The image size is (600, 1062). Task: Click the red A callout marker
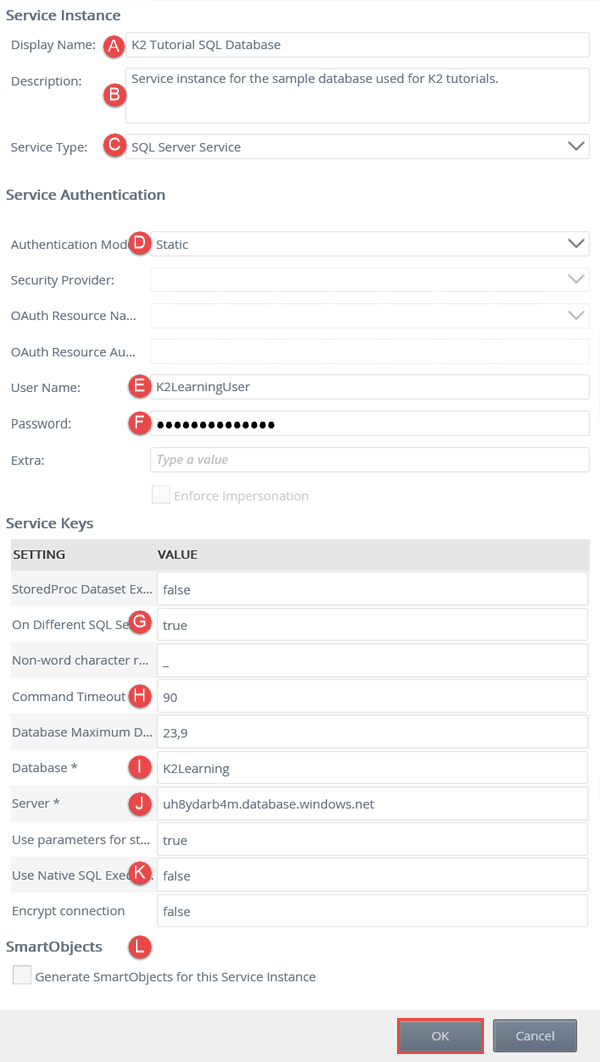point(114,45)
